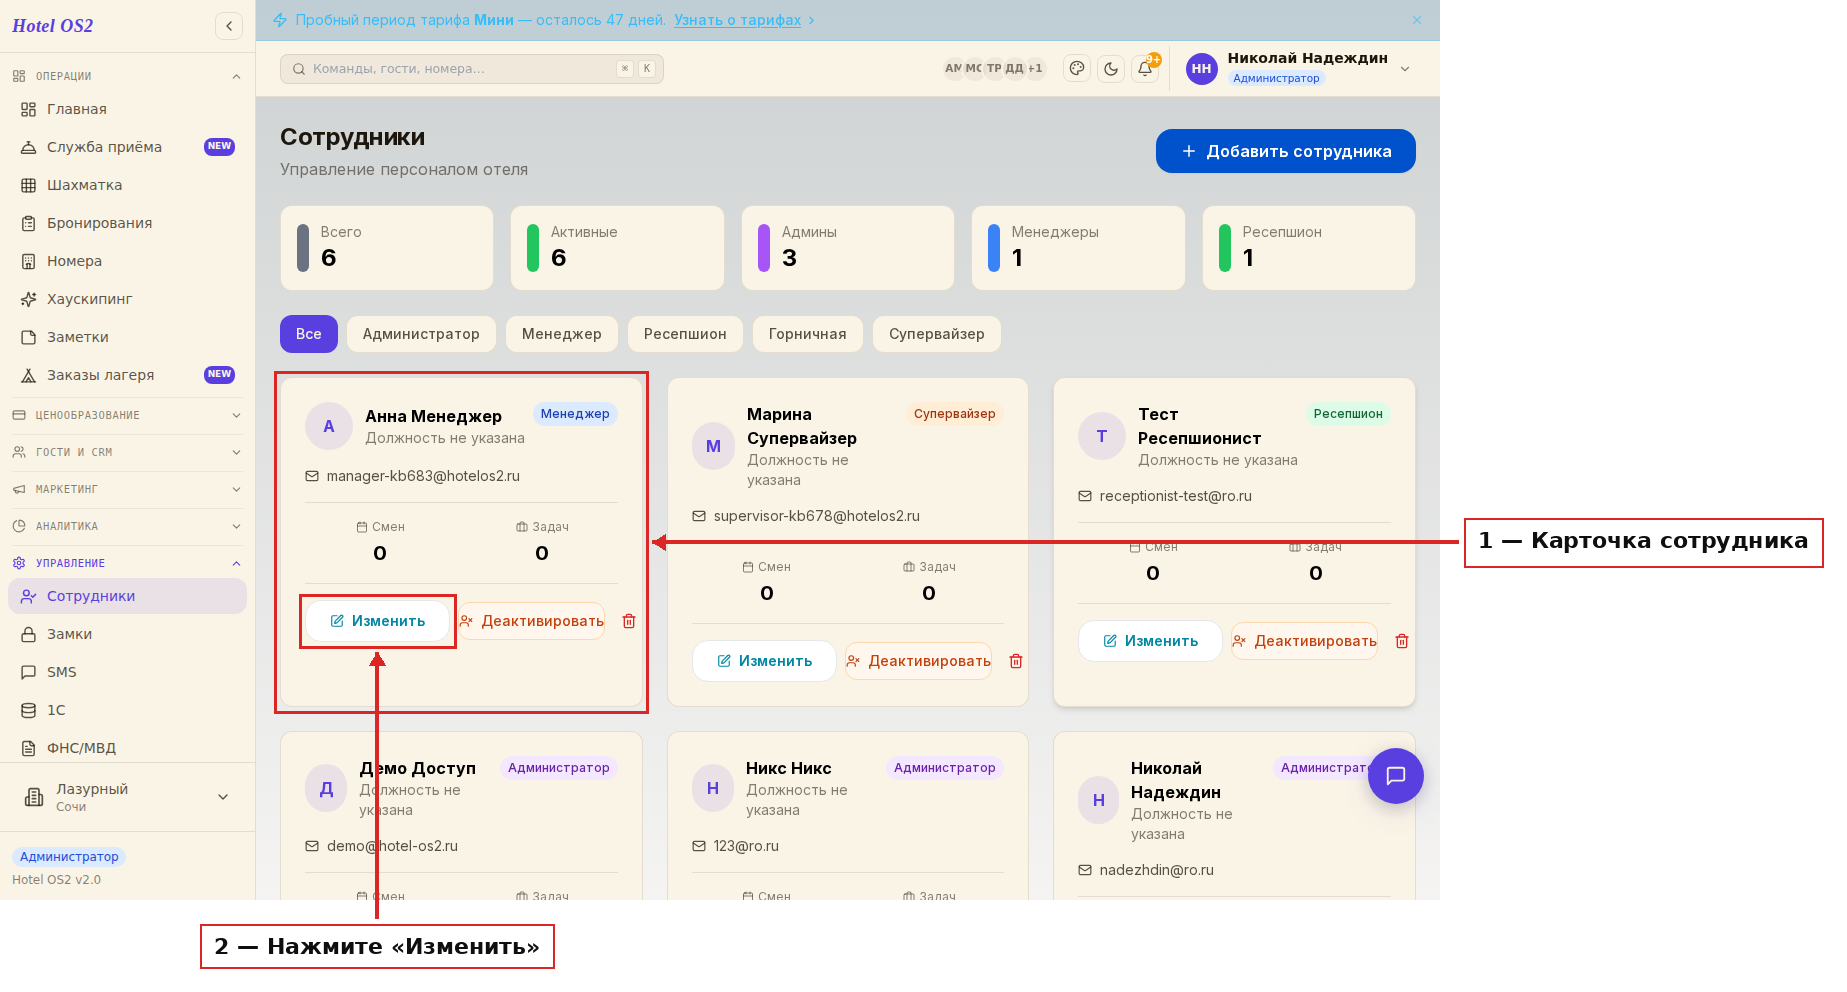Select the Горничная filter tab

(x=808, y=334)
